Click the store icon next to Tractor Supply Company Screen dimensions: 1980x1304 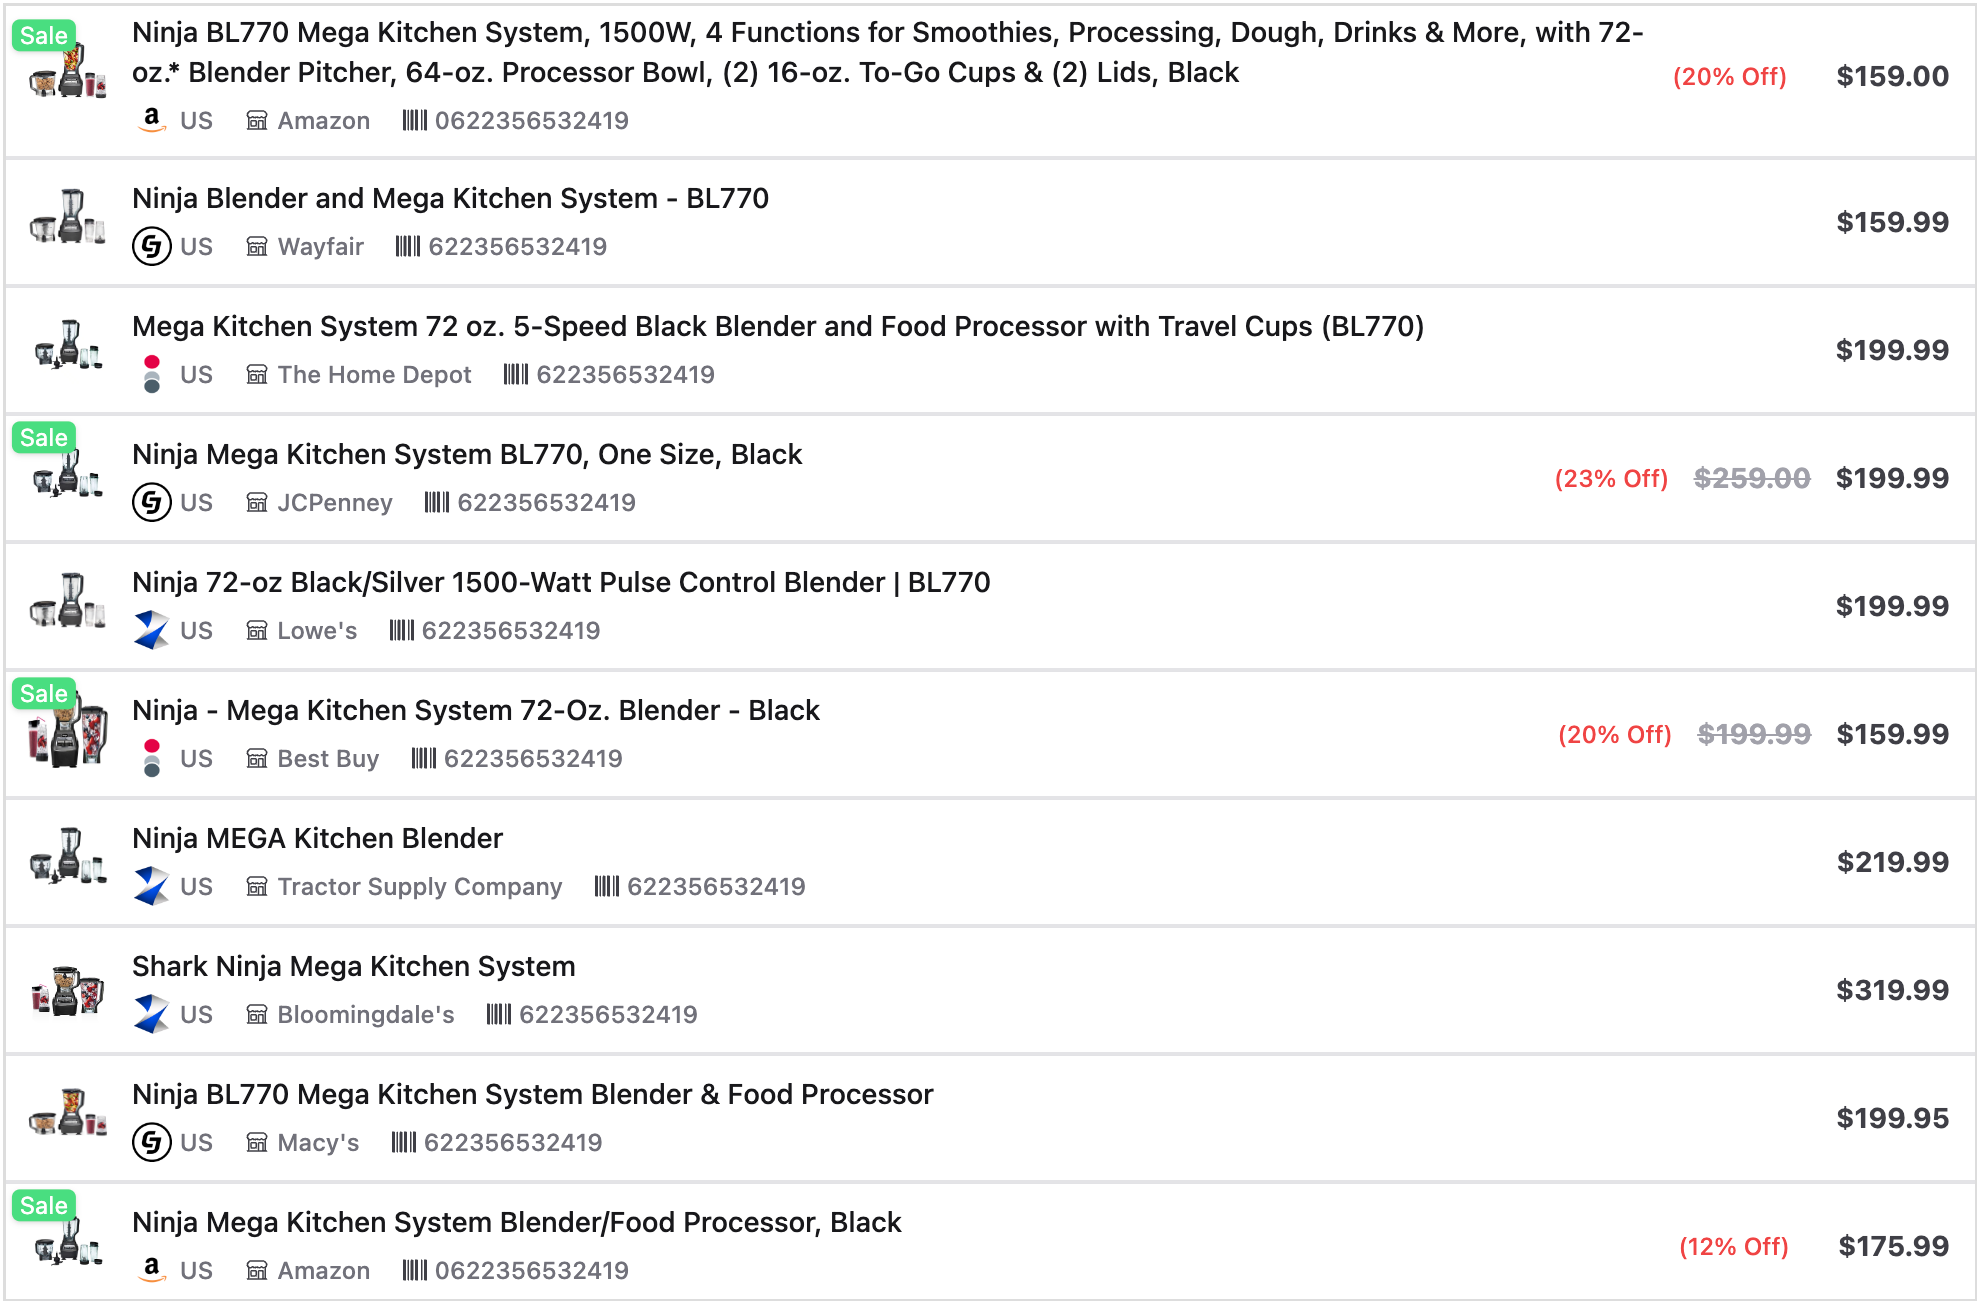click(257, 886)
